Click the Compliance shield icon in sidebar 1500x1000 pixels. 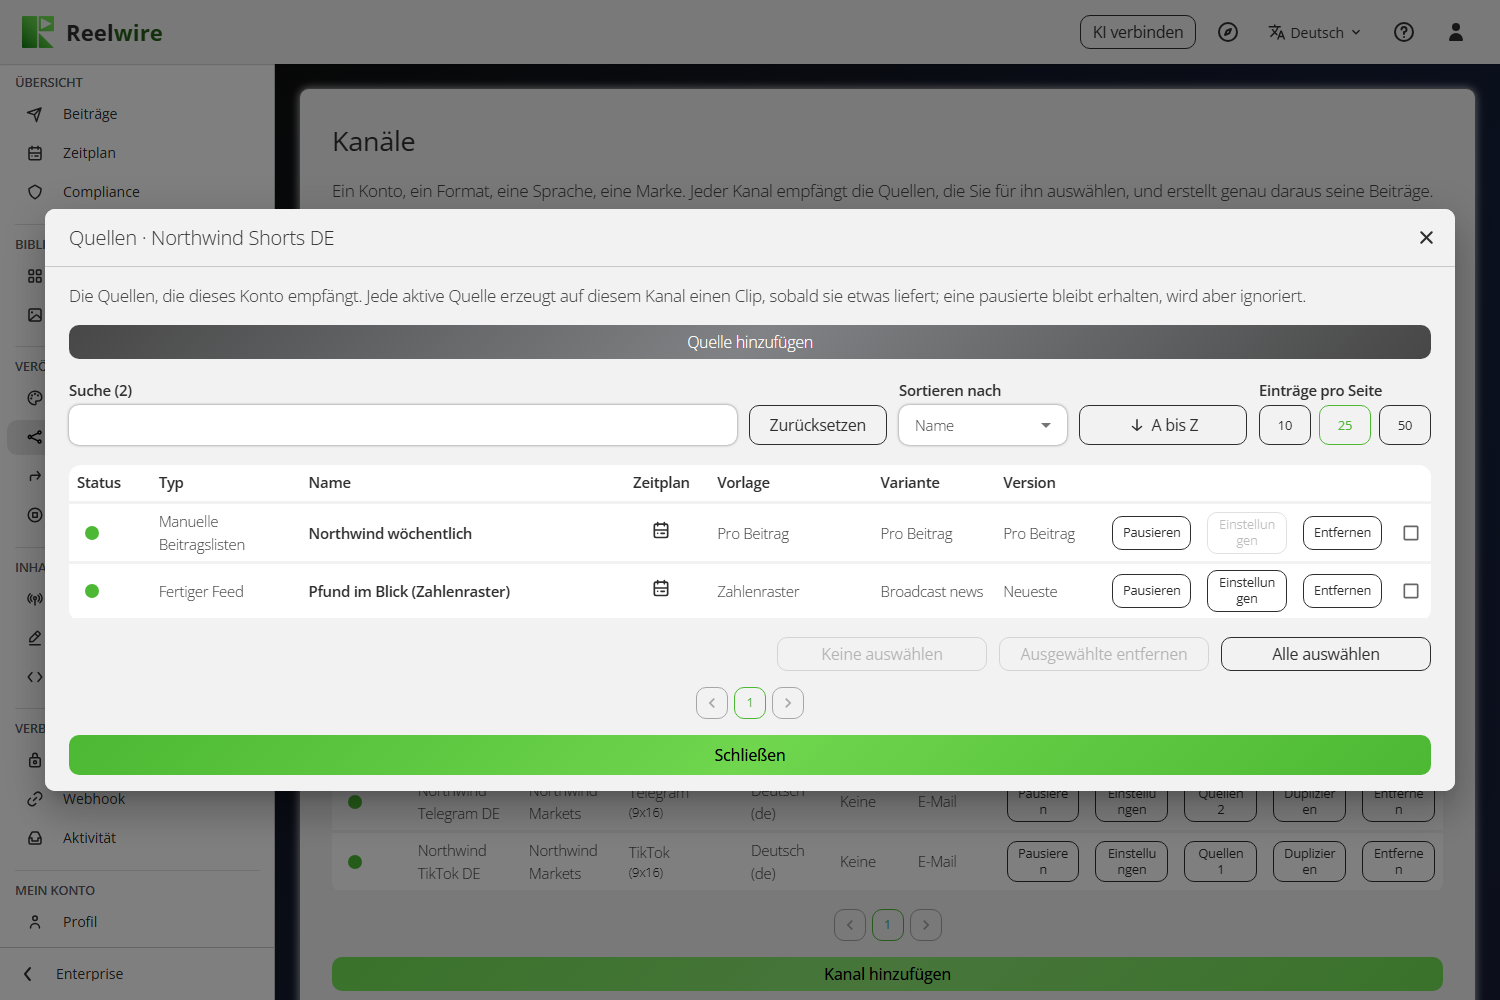35,192
